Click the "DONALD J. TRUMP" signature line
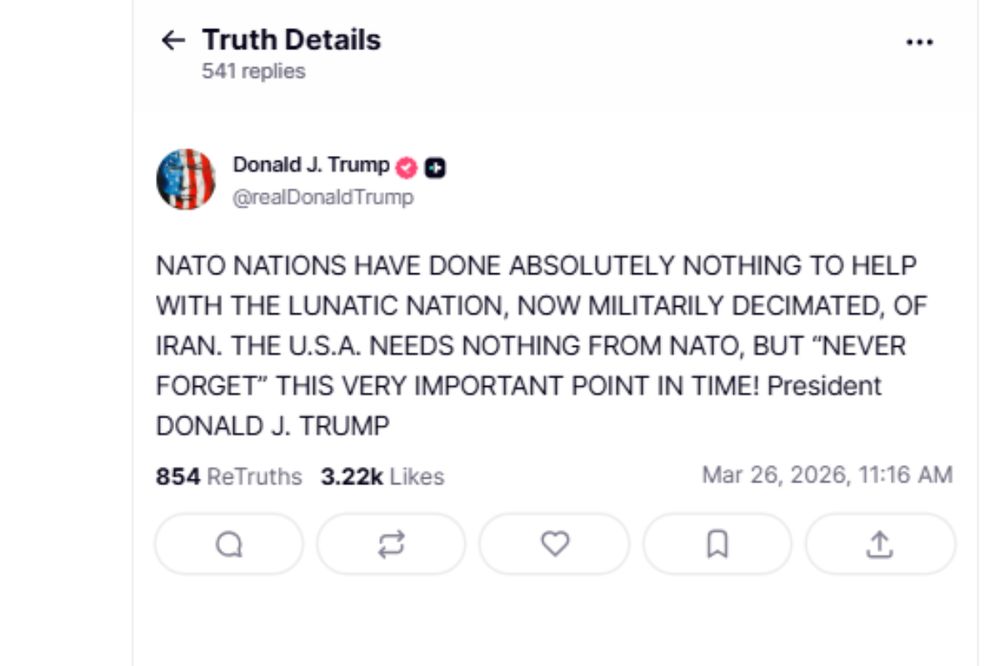This screenshot has height=666, width=1000. click(x=272, y=426)
